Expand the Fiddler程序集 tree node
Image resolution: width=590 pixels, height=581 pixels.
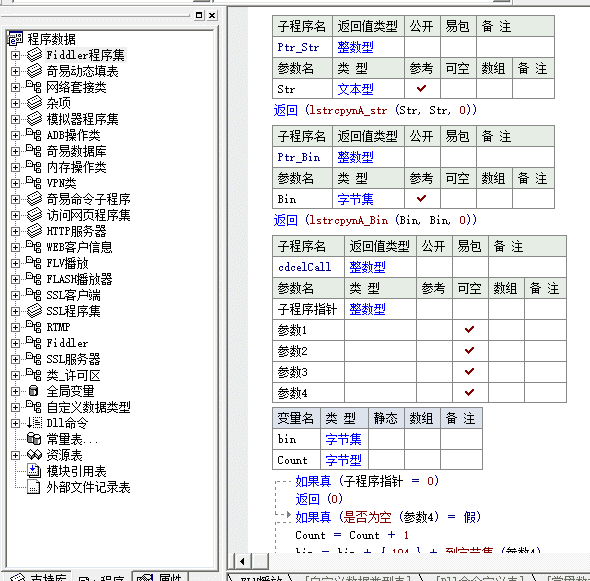(x=15, y=55)
